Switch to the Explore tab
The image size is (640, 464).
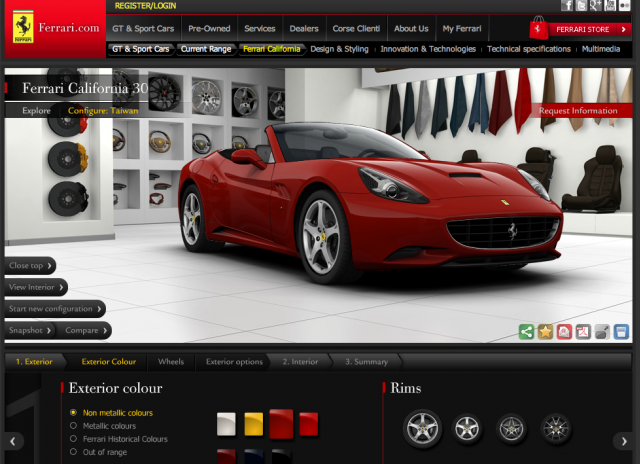(x=36, y=111)
